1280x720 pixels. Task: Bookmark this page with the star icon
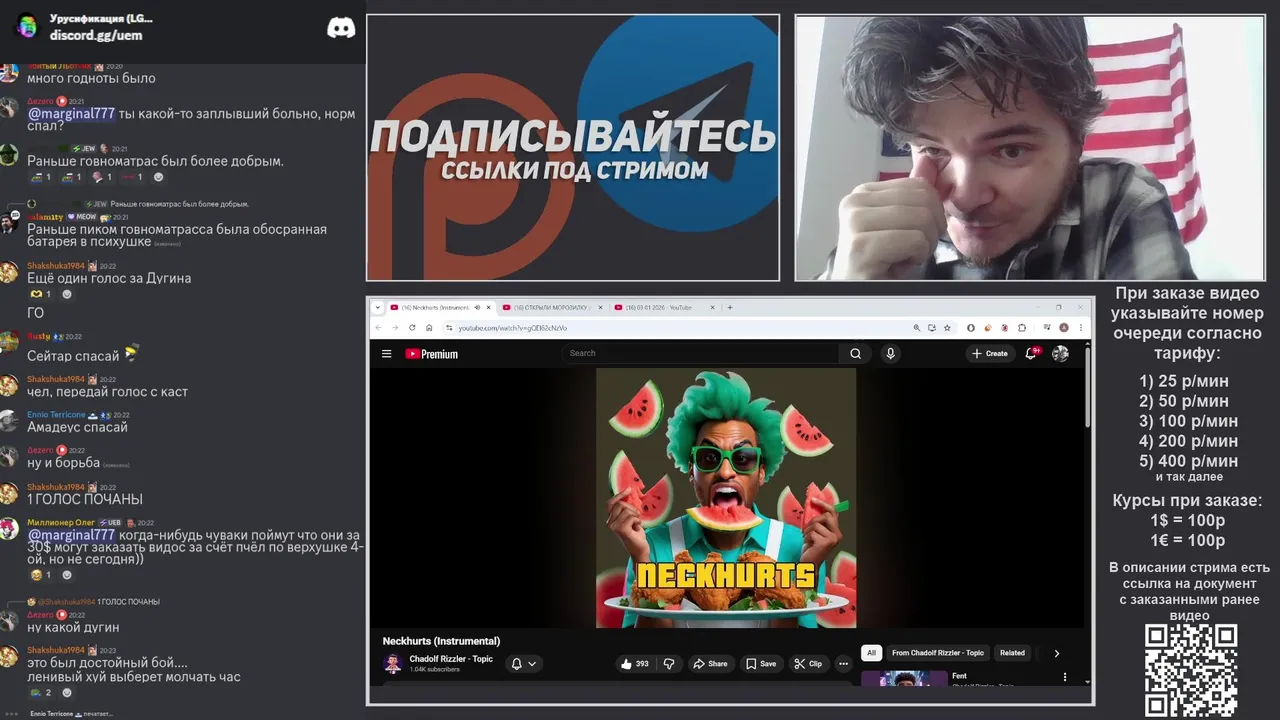tap(947, 328)
